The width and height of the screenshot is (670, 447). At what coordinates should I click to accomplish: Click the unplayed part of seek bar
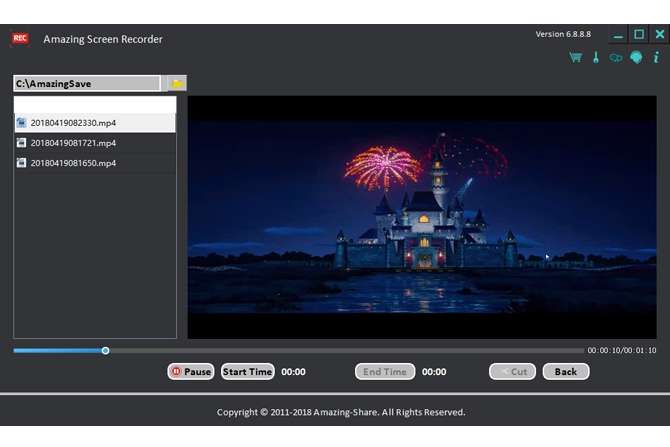pos(346,351)
